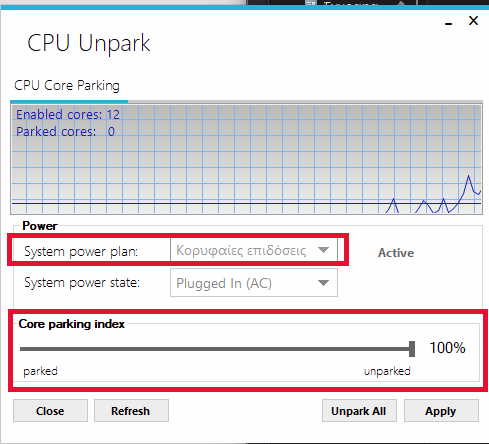Click the 100% index value
This screenshot has width=489, height=444.
pos(447,348)
